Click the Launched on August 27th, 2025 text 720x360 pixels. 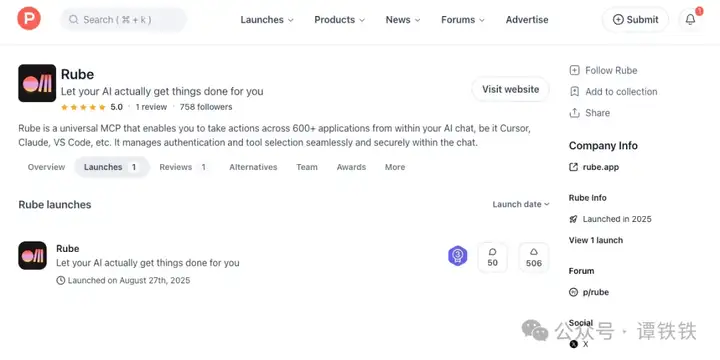129,280
